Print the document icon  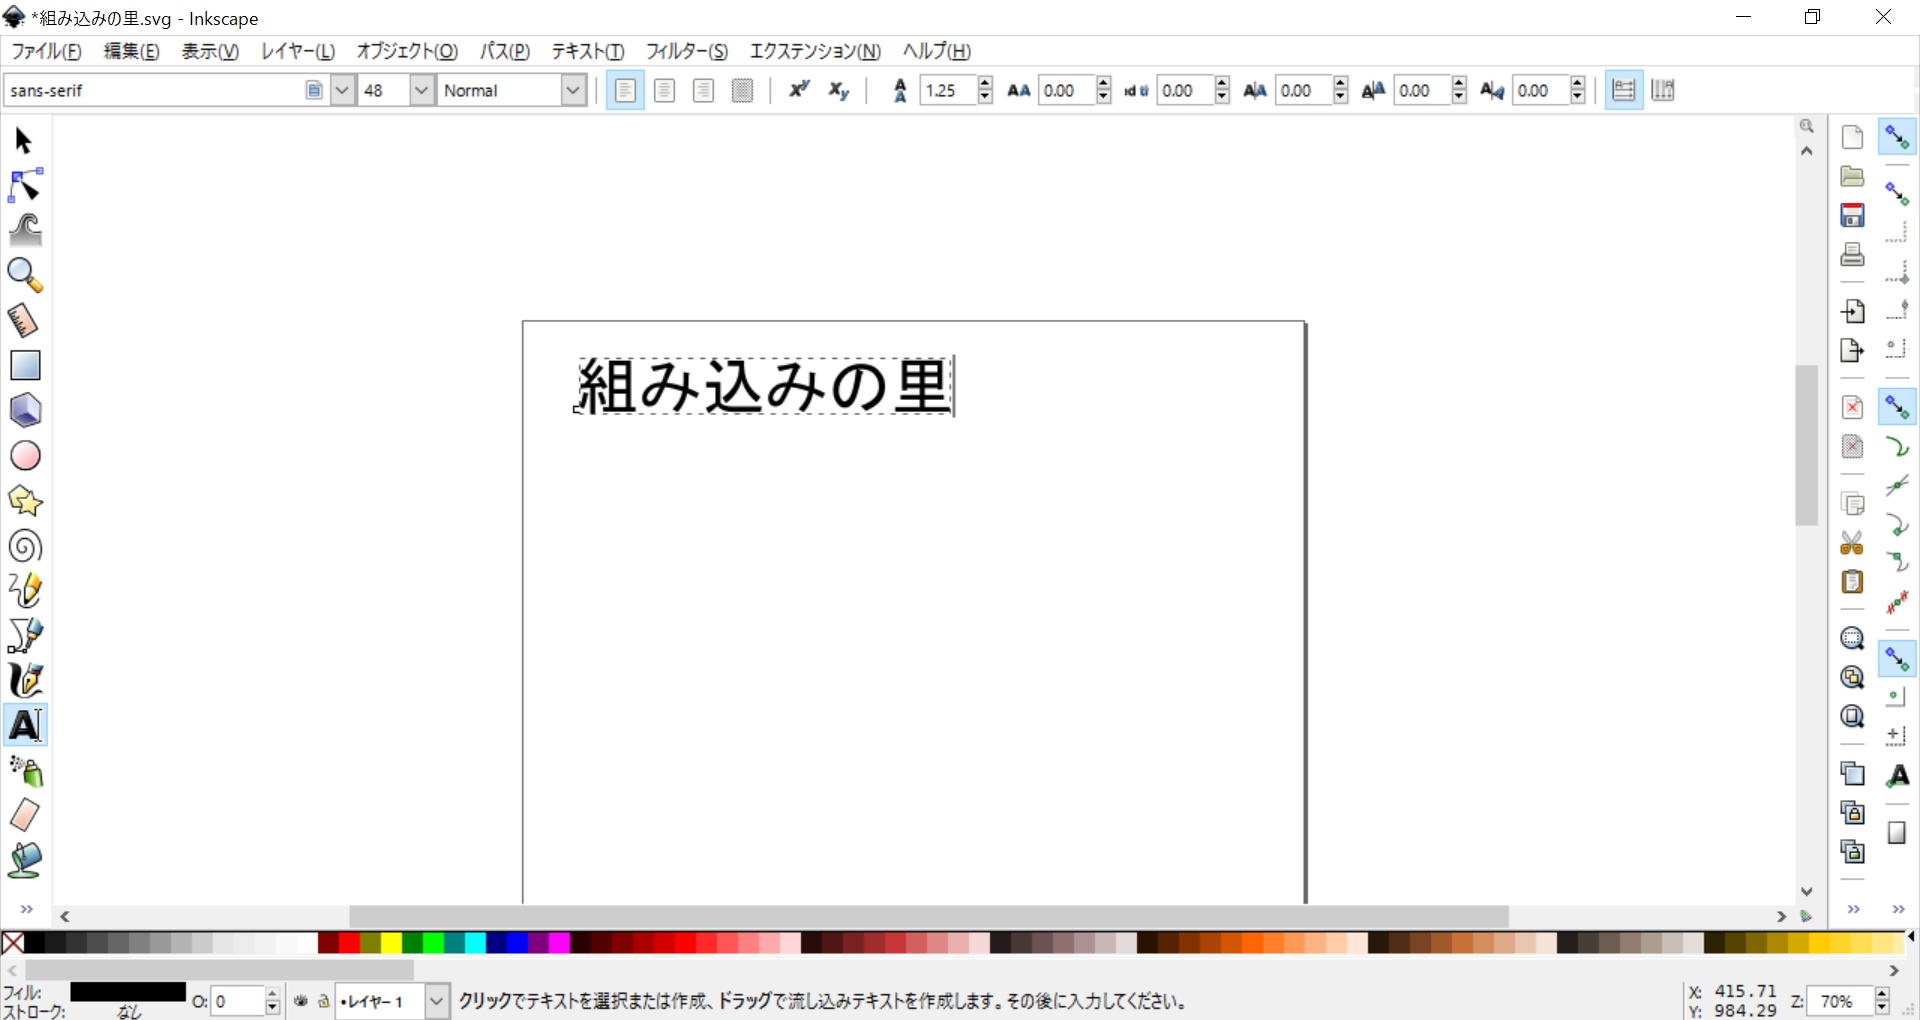pos(1852,254)
